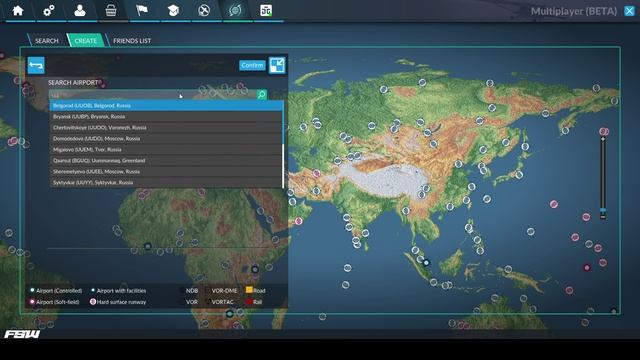Pick Chertovitskoye (UUOO), Voronezh
Image resolution: width=640 pixels, height=360 pixels.
click(165, 128)
